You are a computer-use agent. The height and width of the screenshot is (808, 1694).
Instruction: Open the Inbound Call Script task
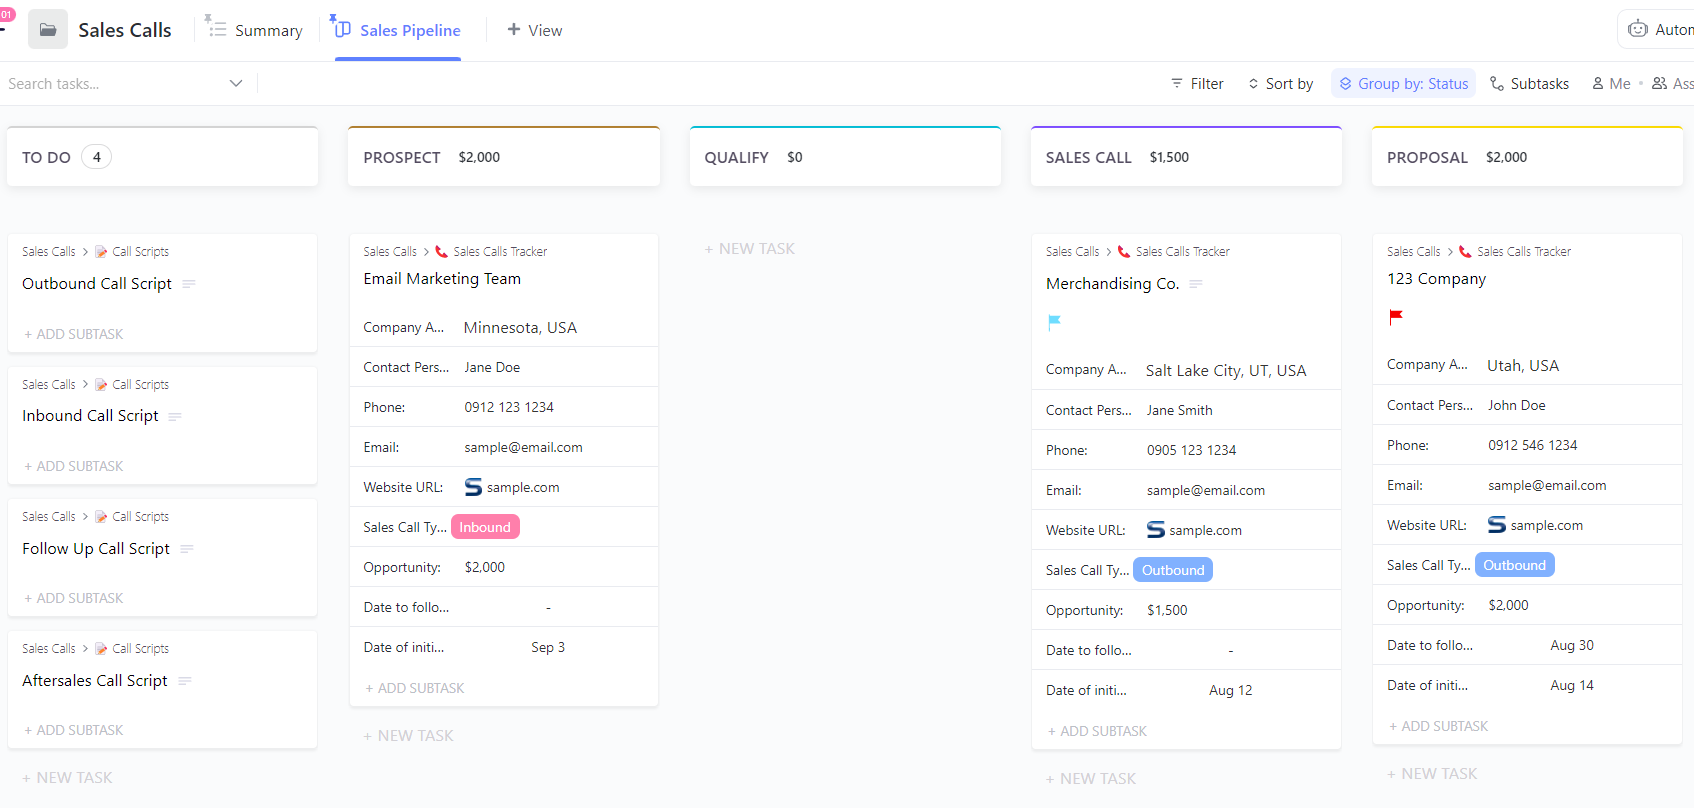pos(90,416)
